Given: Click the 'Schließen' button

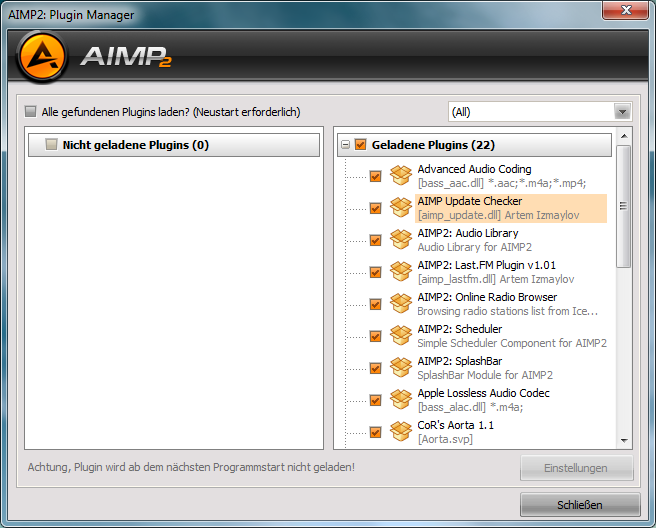Looking at the screenshot, I should [580, 505].
